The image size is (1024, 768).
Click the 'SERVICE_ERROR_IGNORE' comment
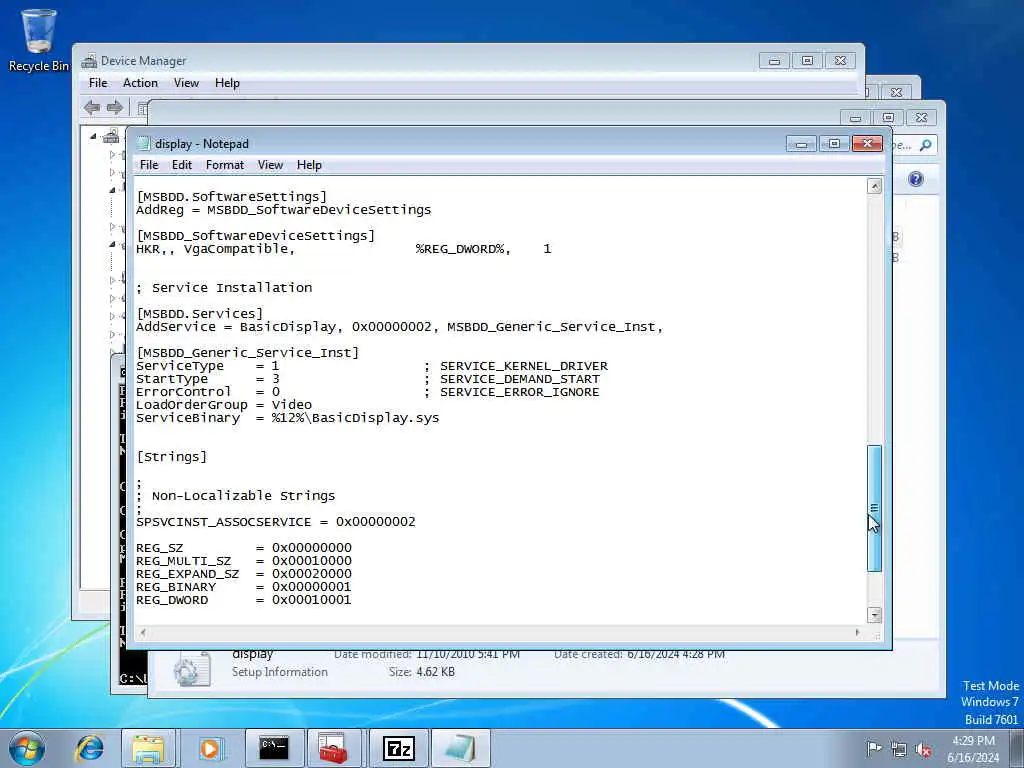click(520, 392)
